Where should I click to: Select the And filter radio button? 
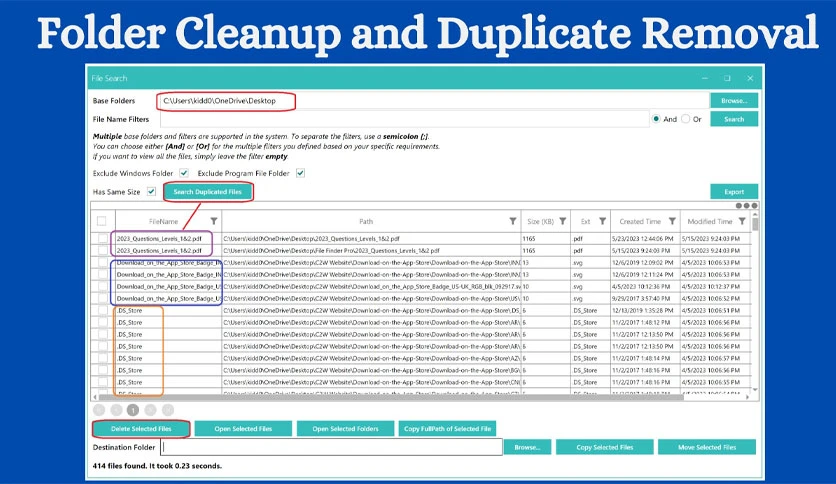(x=656, y=119)
